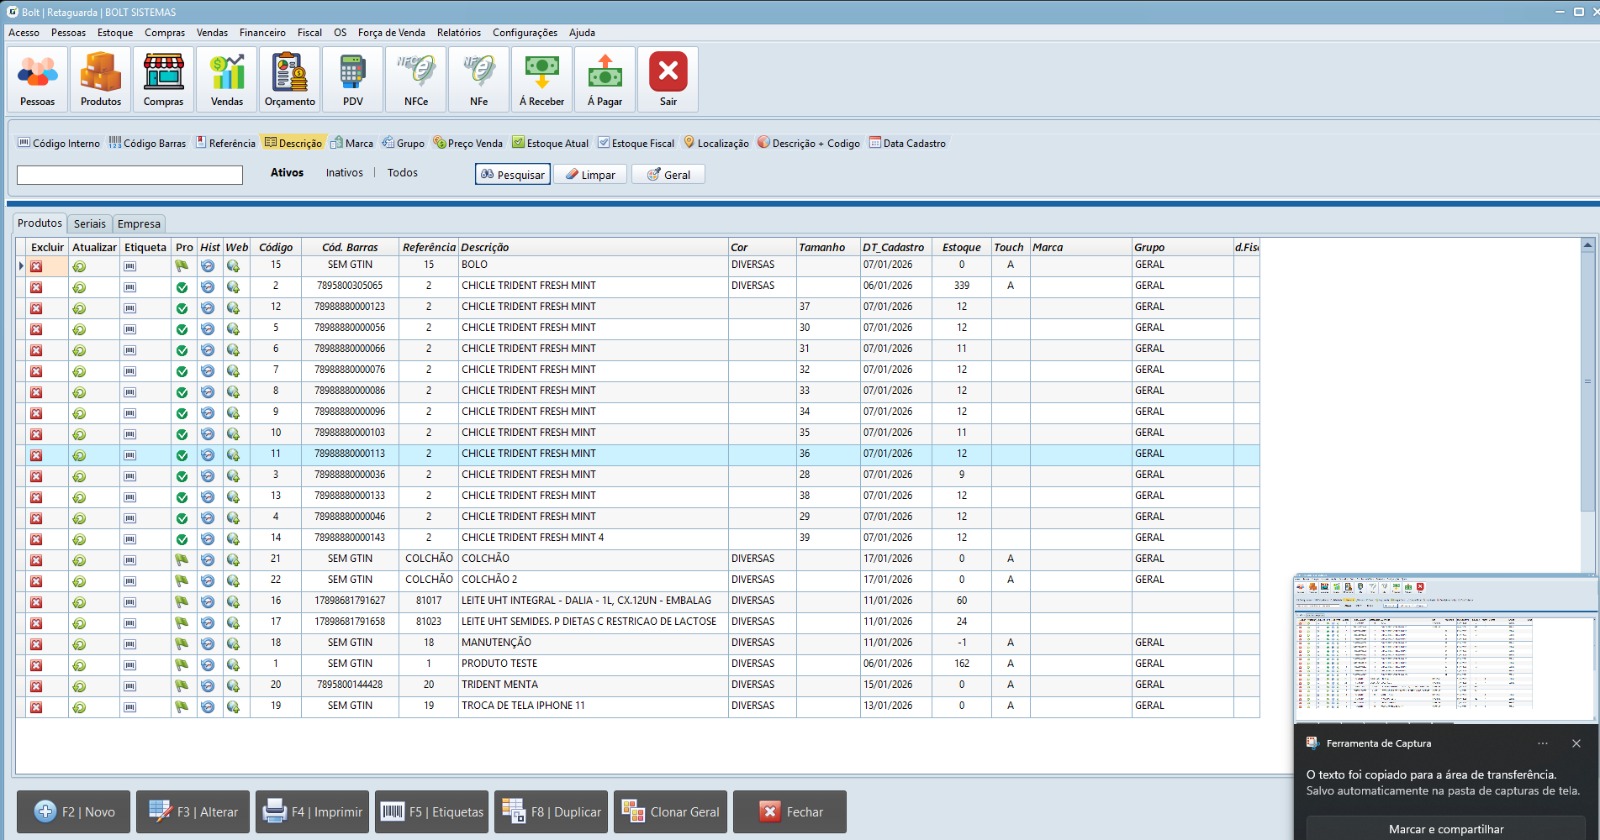This screenshot has width=1600, height=840.
Task: Click the Fechar button
Action: (x=790, y=812)
